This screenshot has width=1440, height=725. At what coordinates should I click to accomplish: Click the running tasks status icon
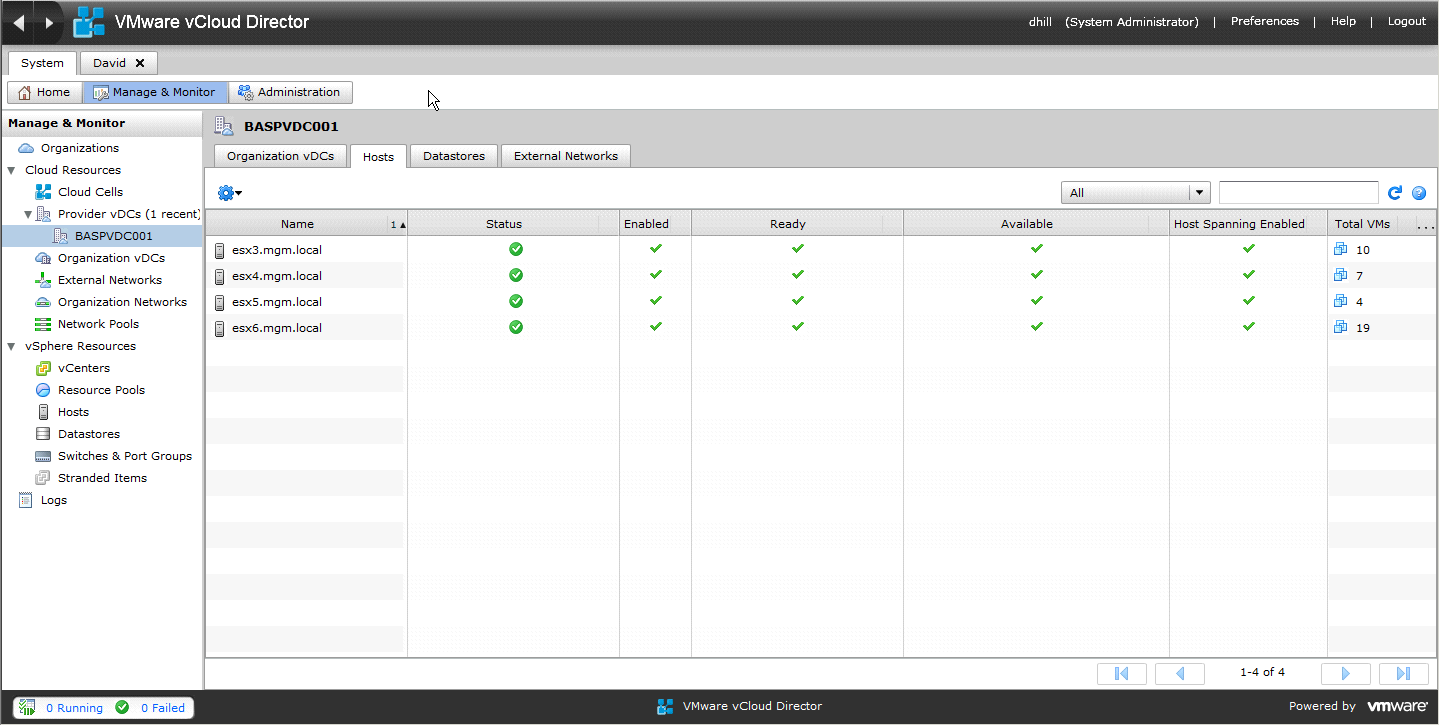point(28,707)
